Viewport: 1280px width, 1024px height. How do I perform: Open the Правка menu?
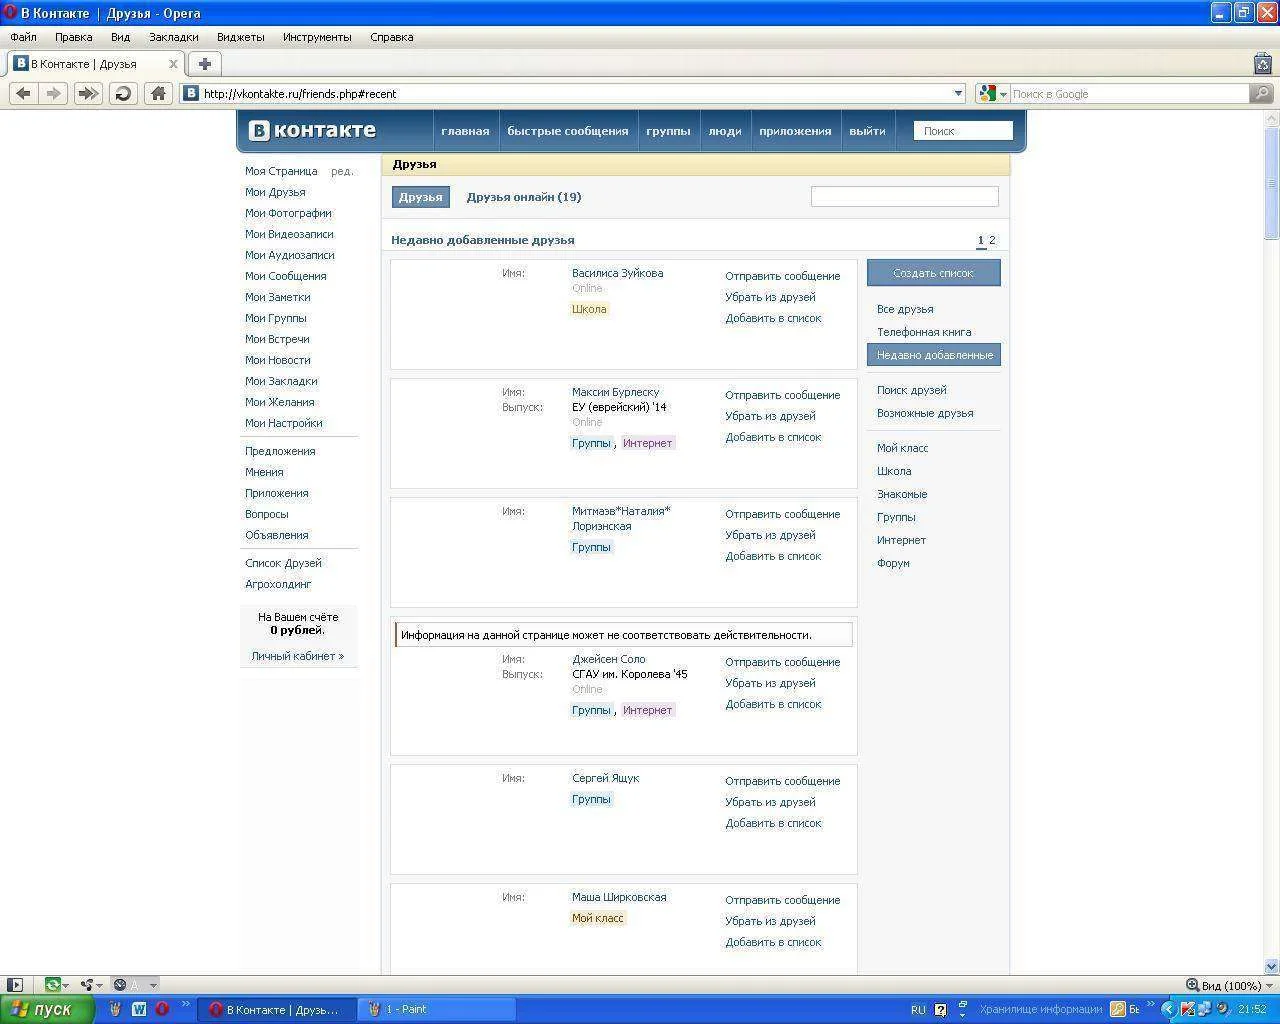[x=74, y=37]
